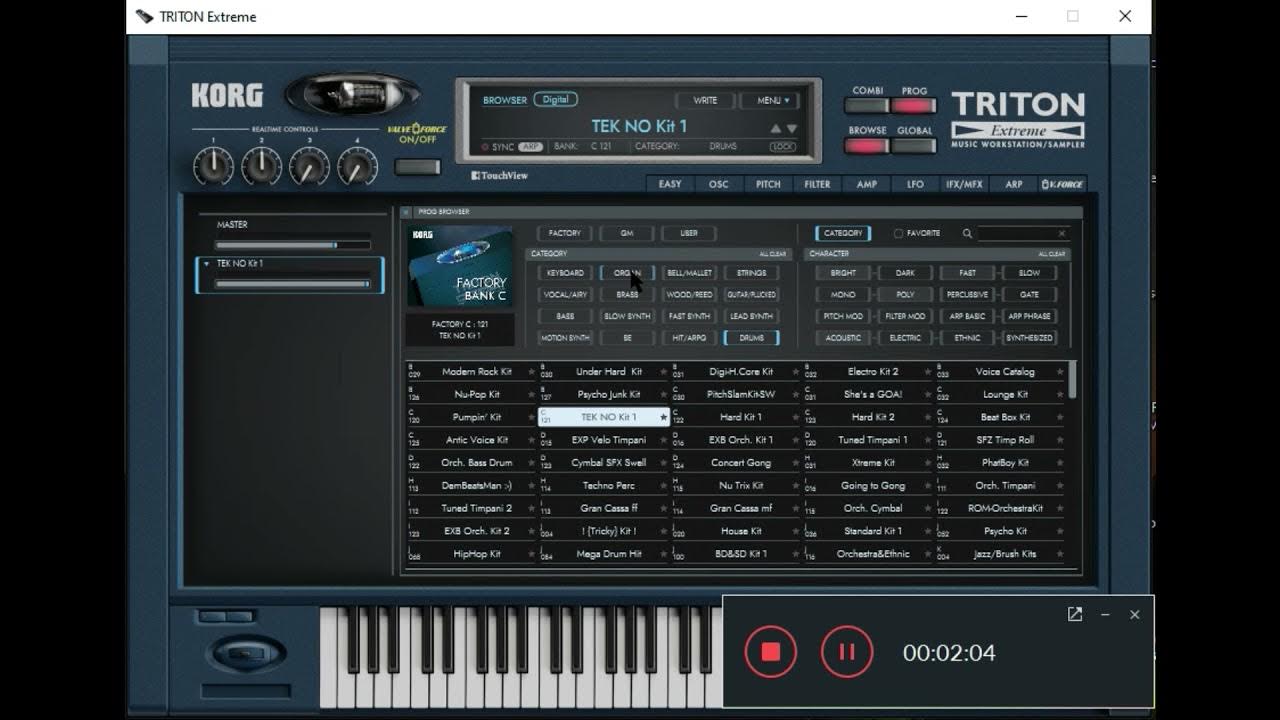Click the search magnifier icon
Screen dimensions: 1280x720
[967, 233]
